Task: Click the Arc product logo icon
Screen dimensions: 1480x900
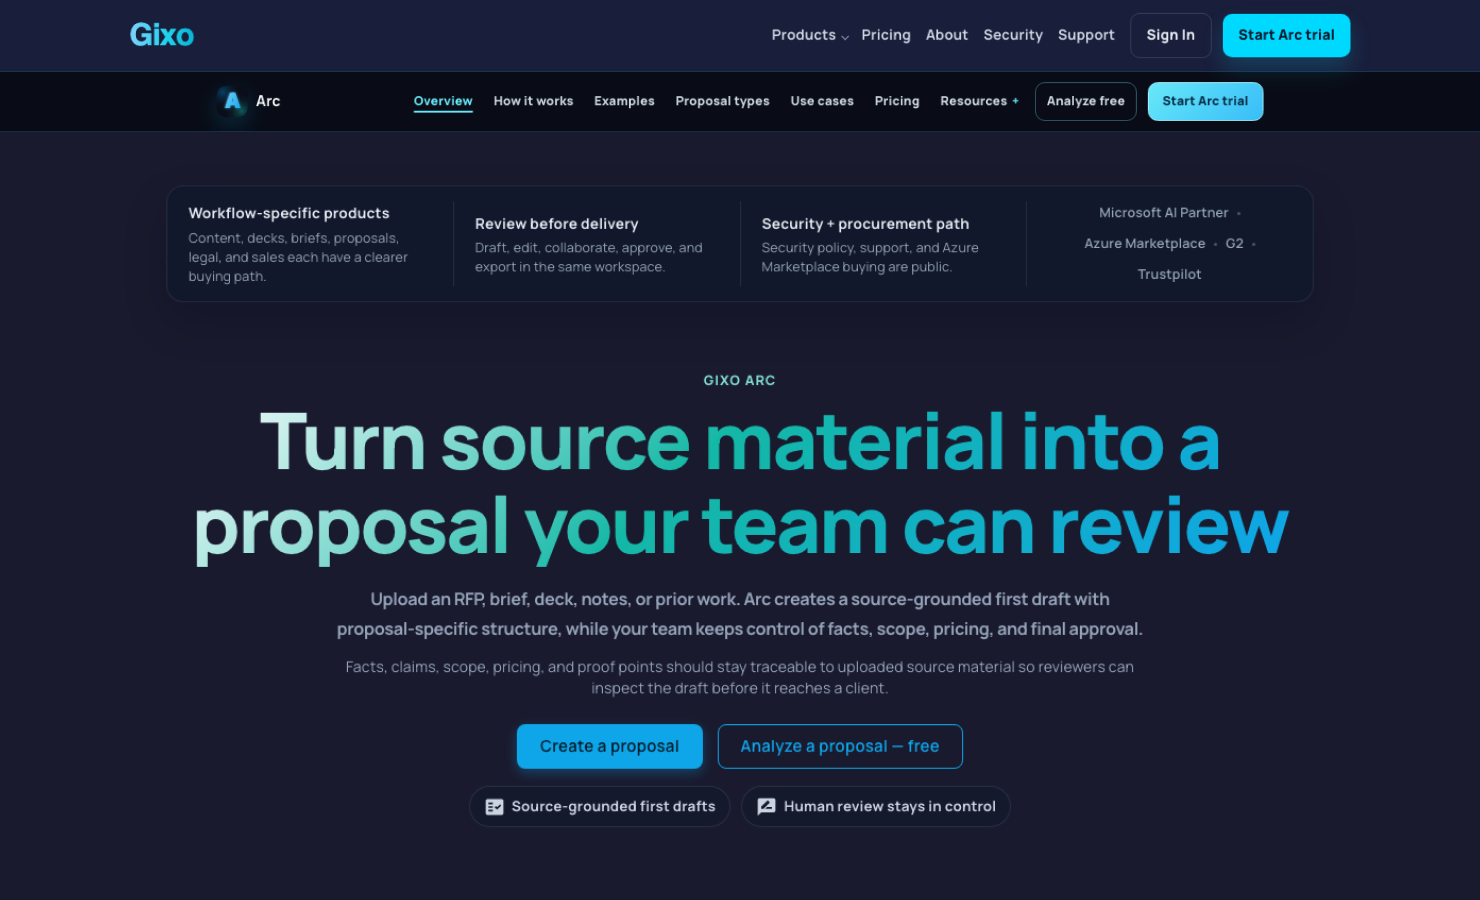Action: coord(232,101)
